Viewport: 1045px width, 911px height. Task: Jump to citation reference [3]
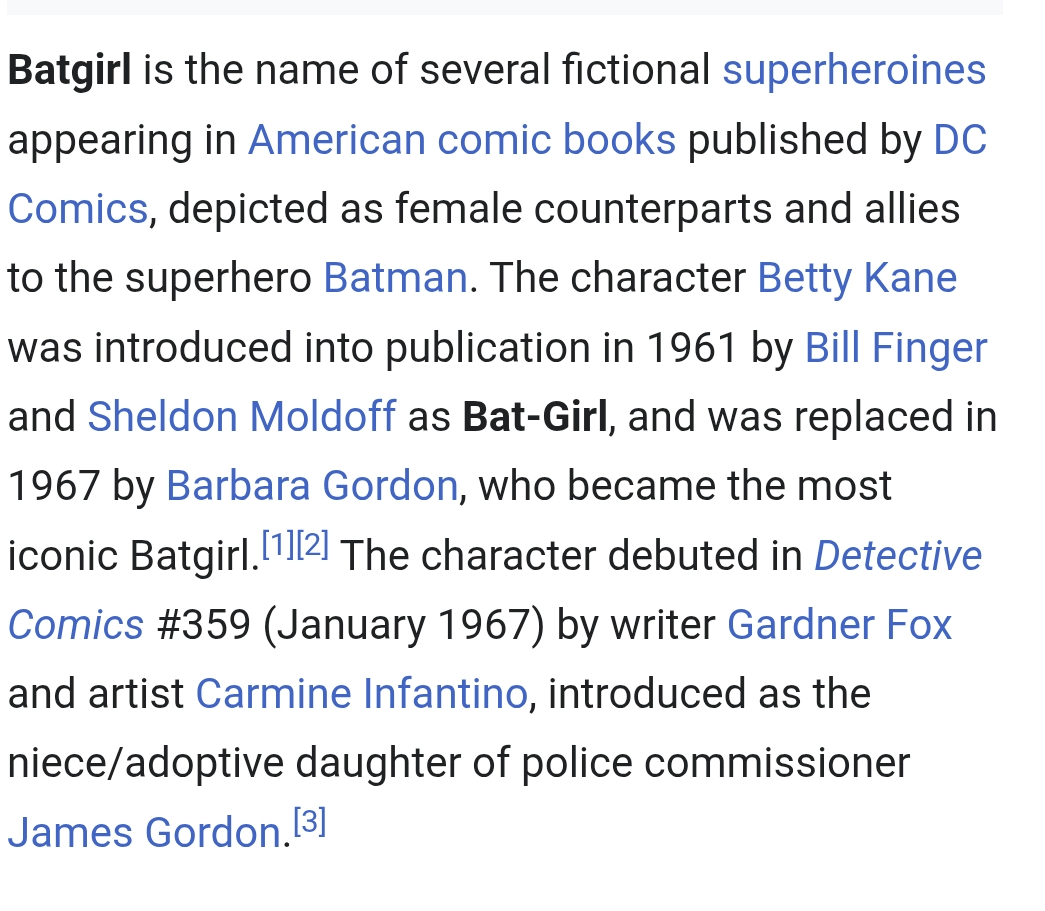click(x=310, y=821)
